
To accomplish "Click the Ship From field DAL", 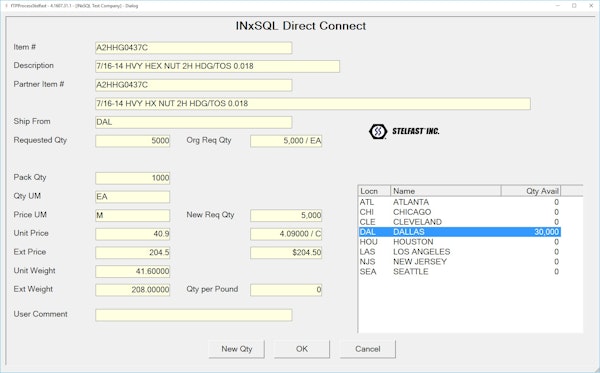I will (194, 122).
